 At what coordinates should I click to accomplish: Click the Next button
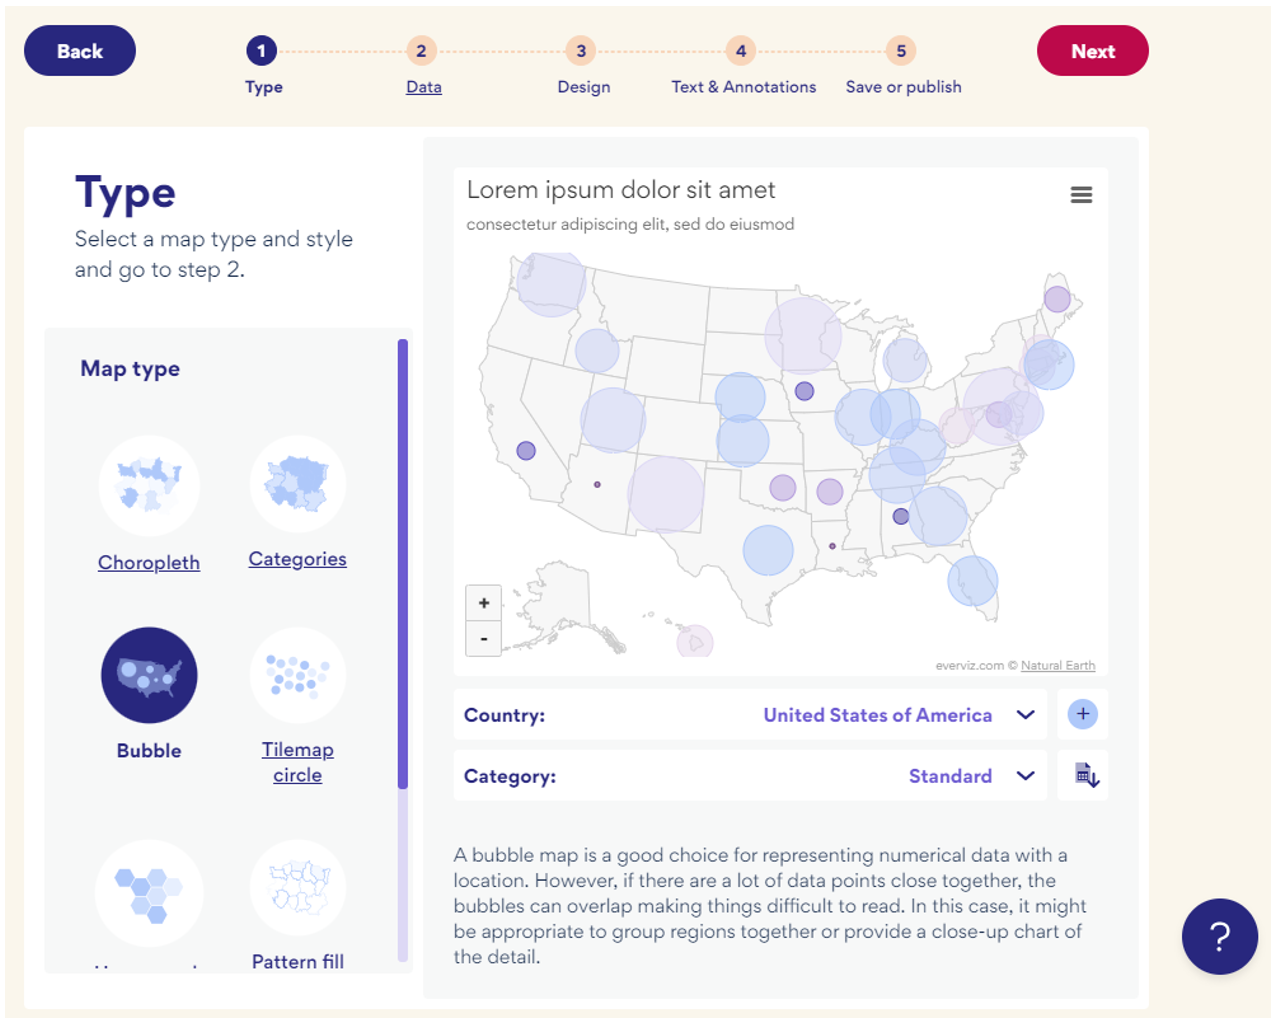coord(1092,50)
